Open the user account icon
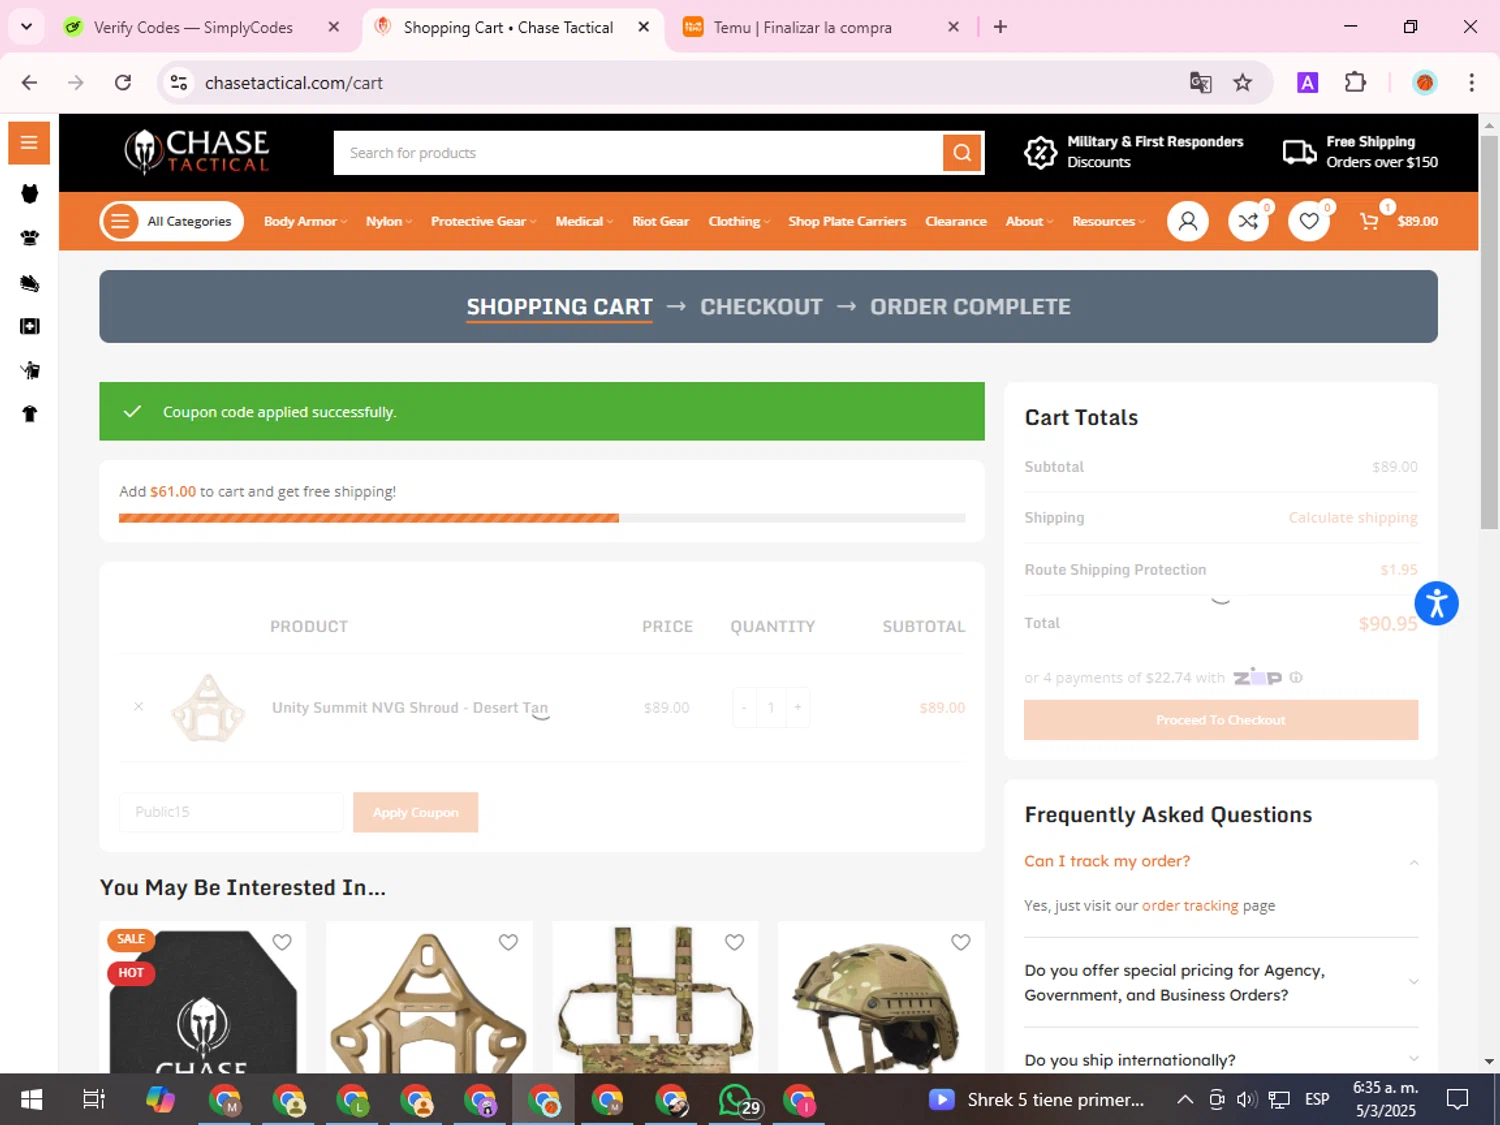 [x=1188, y=221]
